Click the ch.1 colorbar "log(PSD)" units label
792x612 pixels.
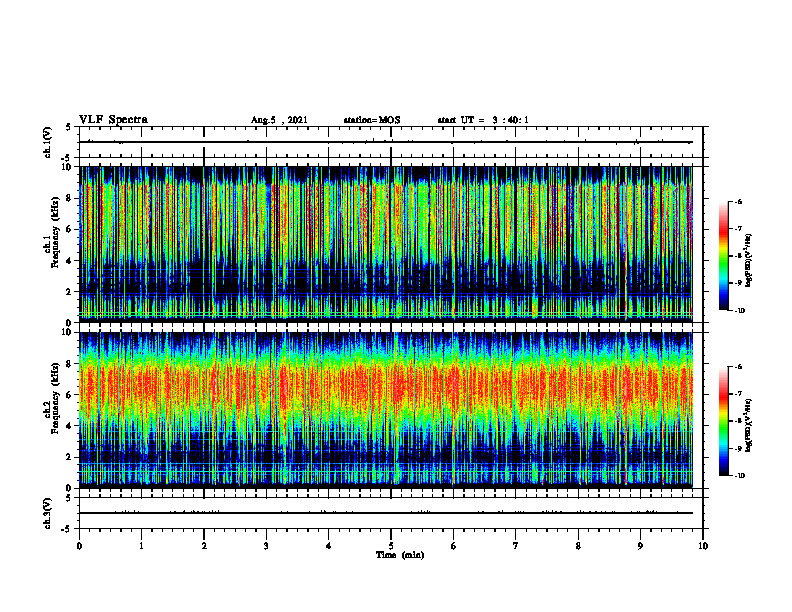[x=749, y=261]
